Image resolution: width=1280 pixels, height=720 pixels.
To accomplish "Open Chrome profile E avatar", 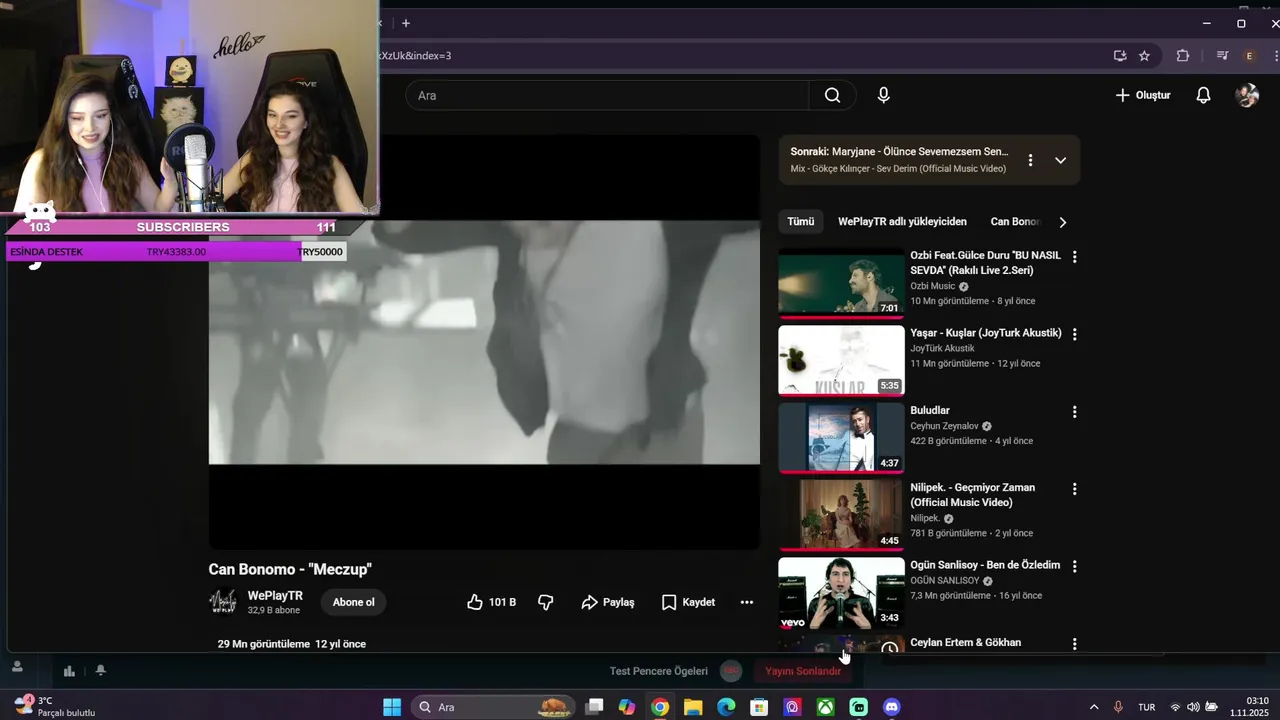I will (x=1249, y=56).
